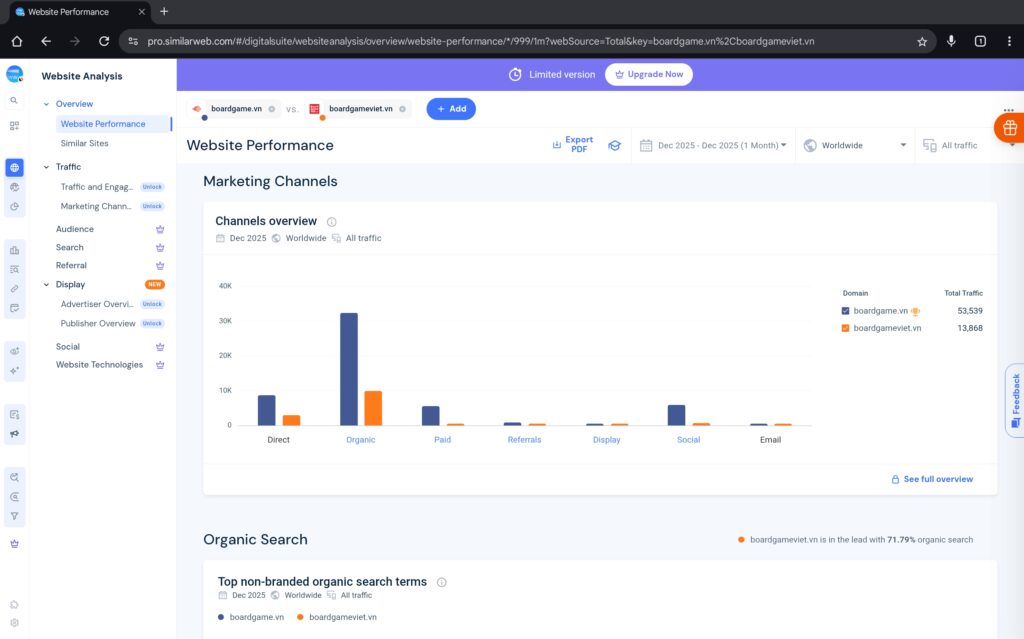This screenshot has width=1024, height=639.
Task: Select the globe Website Analysis icon in sidebar
Action: click(14, 167)
